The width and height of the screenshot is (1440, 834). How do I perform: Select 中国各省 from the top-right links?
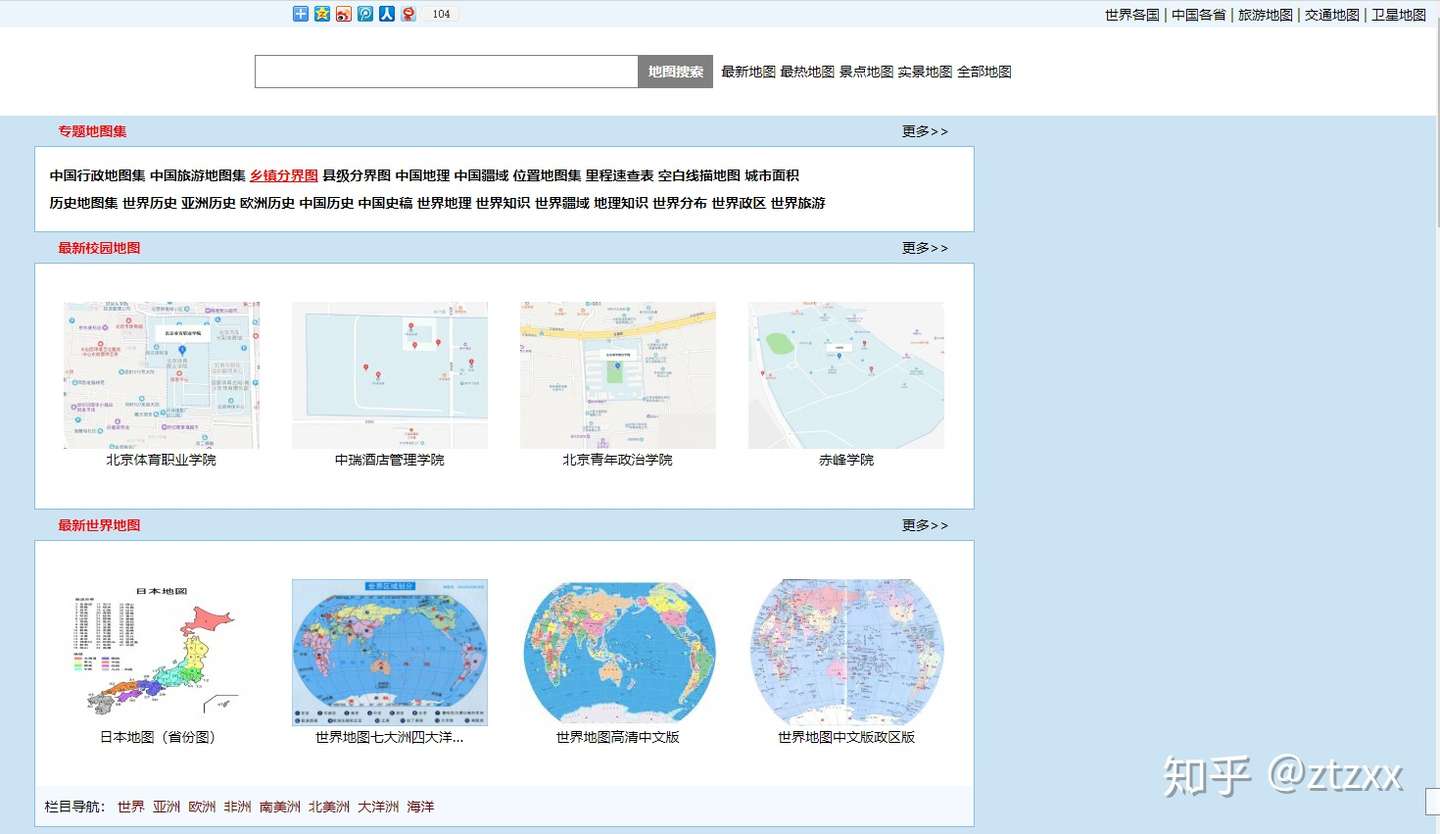[x=1198, y=16]
